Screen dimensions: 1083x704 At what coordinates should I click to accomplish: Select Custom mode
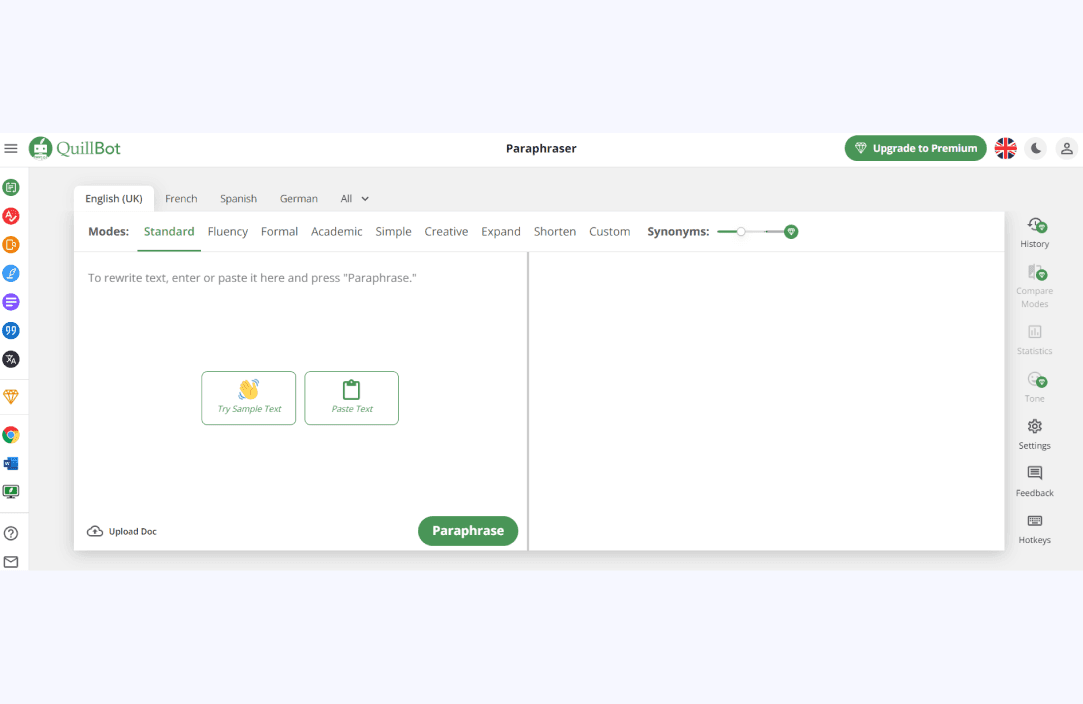click(x=609, y=231)
